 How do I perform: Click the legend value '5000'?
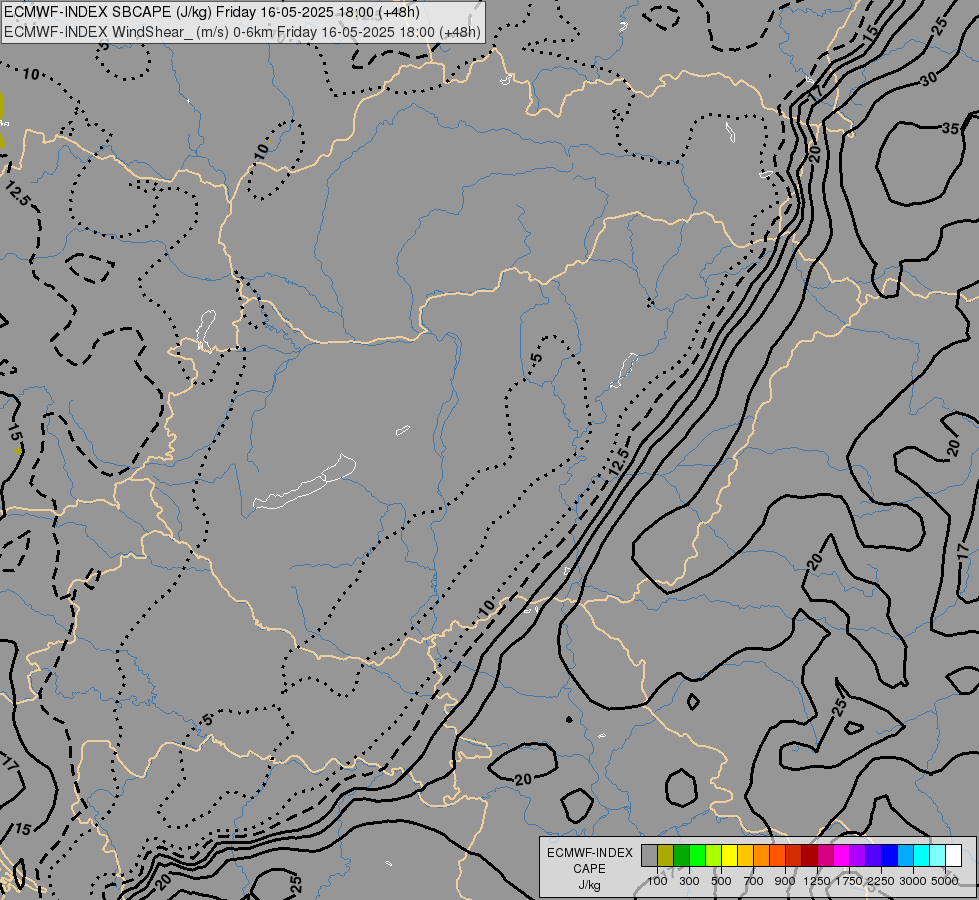pos(945,881)
